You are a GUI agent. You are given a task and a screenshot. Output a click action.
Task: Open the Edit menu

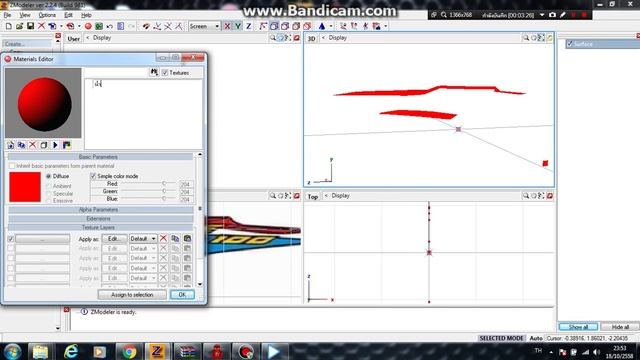tap(68, 15)
